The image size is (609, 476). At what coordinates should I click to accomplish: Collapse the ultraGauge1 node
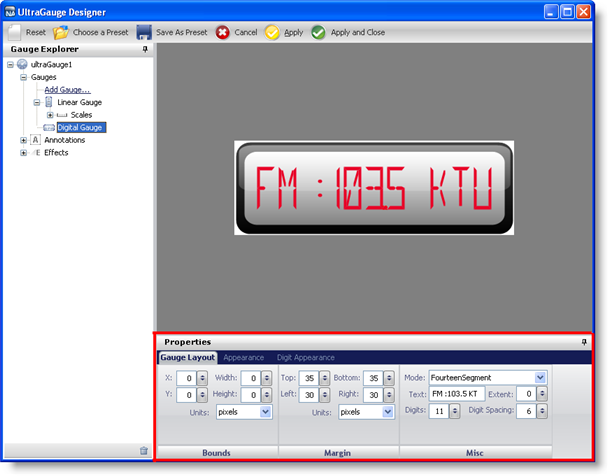[10, 64]
